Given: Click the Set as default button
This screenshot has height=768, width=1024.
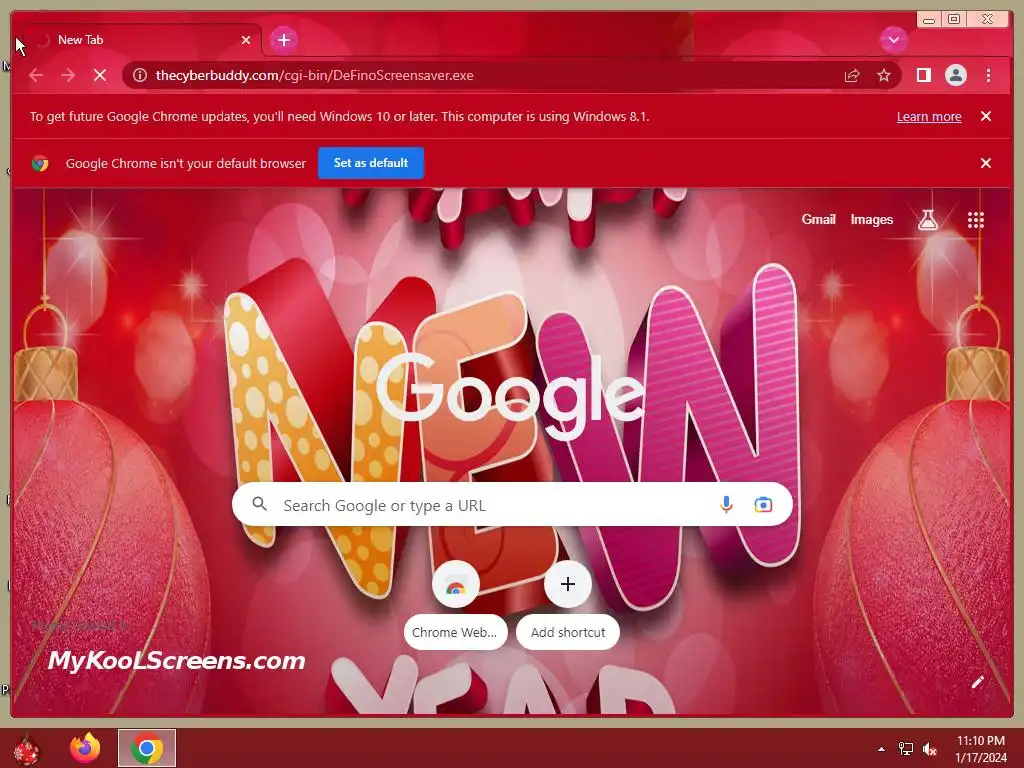Looking at the screenshot, I should point(371,163).
